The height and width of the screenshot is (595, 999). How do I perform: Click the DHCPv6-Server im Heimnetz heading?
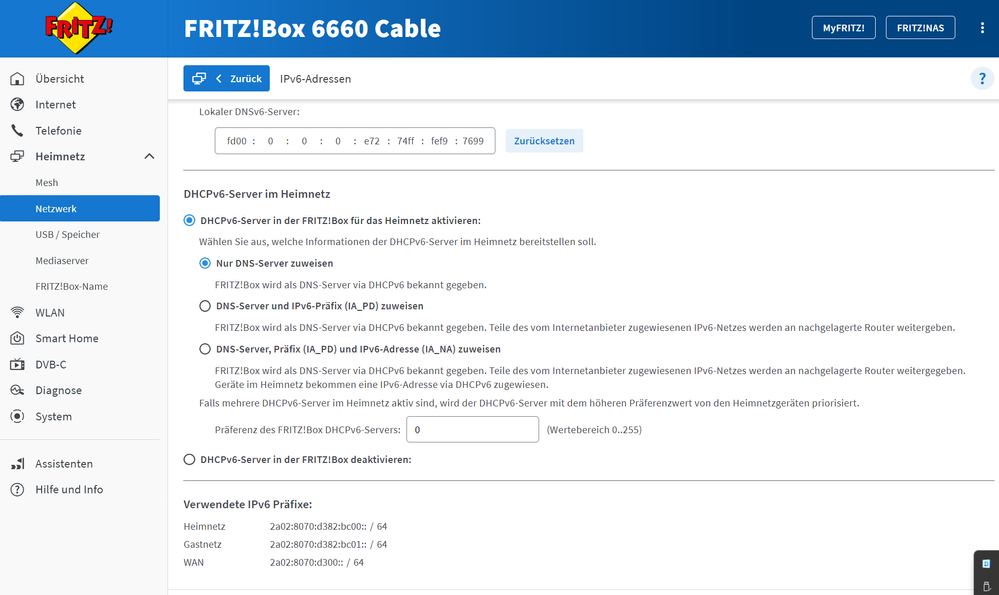pos(257,194)
